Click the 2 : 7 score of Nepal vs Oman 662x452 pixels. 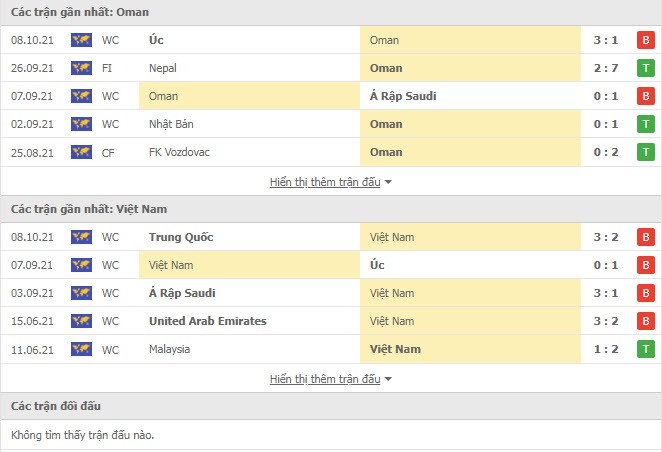[x=606, y=68]
